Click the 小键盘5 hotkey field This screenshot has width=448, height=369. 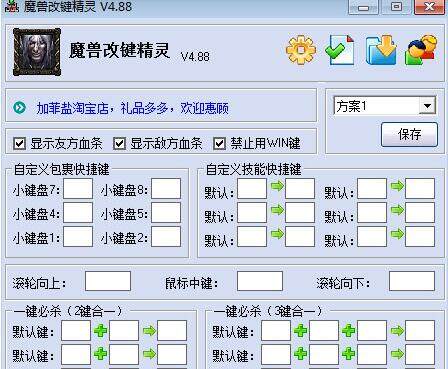[x=166, y=213]
